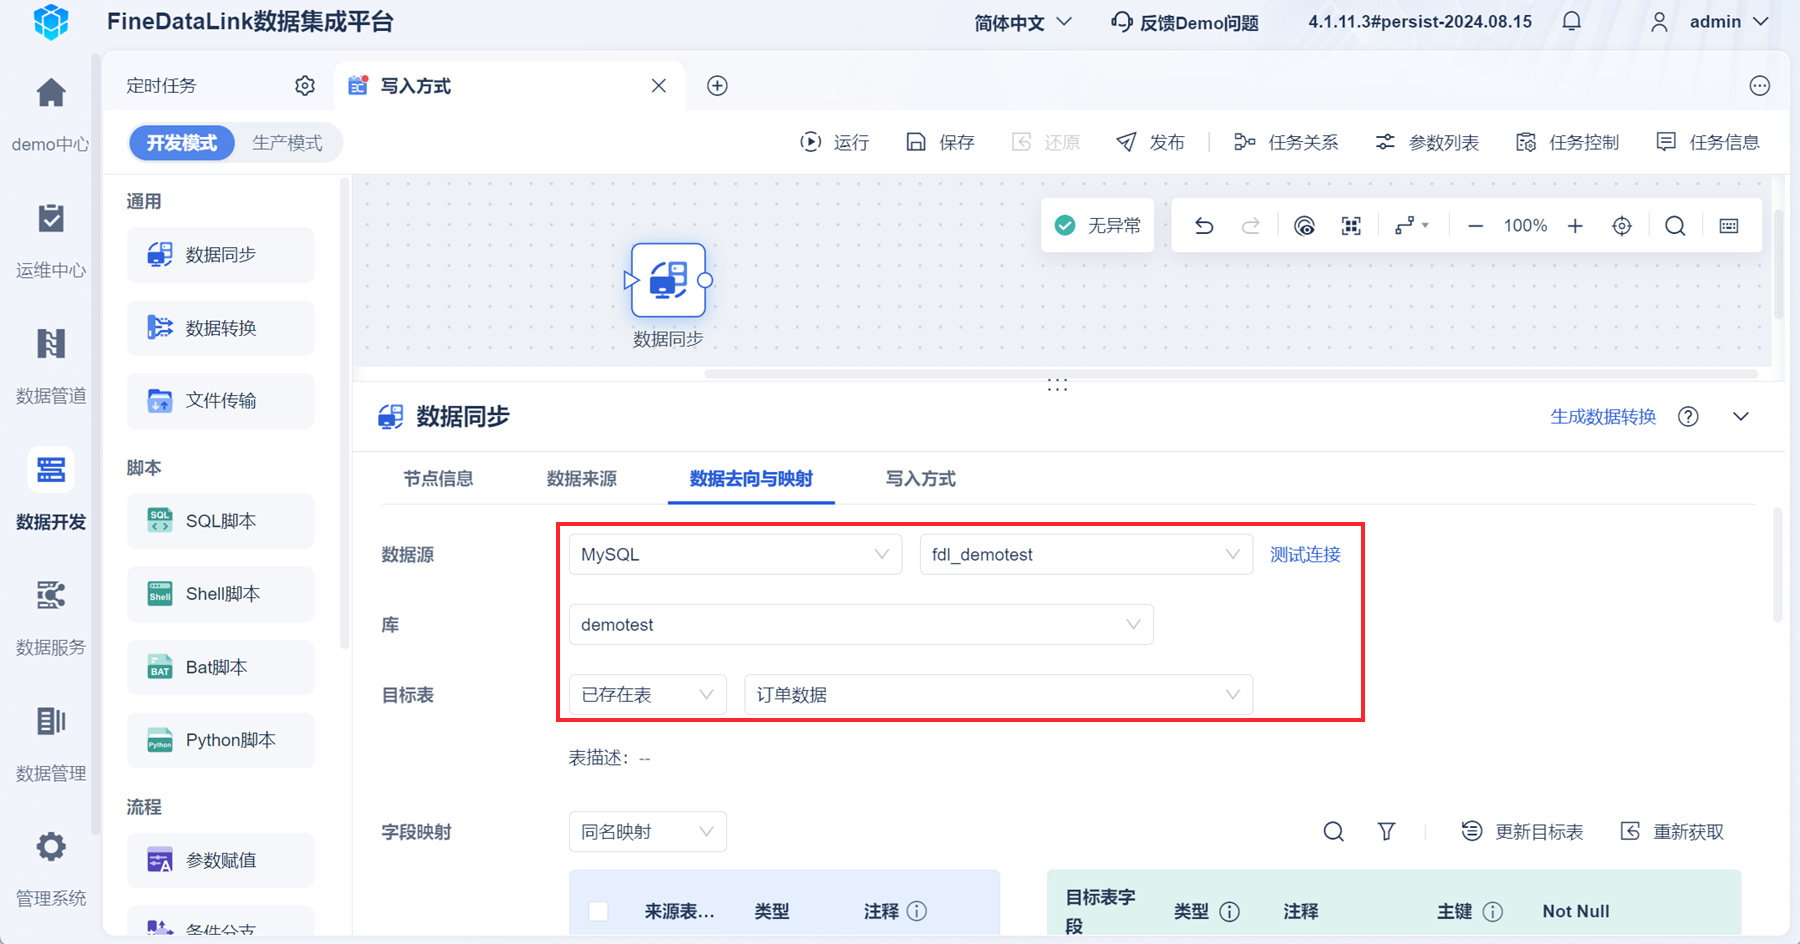Open the 定时任务 tab
Screen dimensions: 1800x944
(161, 86)
